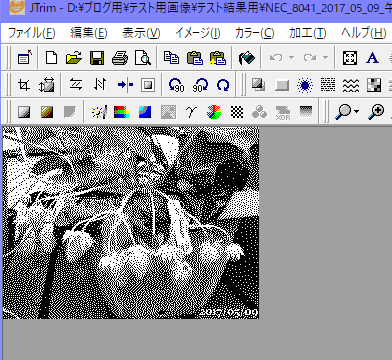Click the gray overlapping circles icon
The width and height of the screenshot is (392, 360).
tap(260, 112)
